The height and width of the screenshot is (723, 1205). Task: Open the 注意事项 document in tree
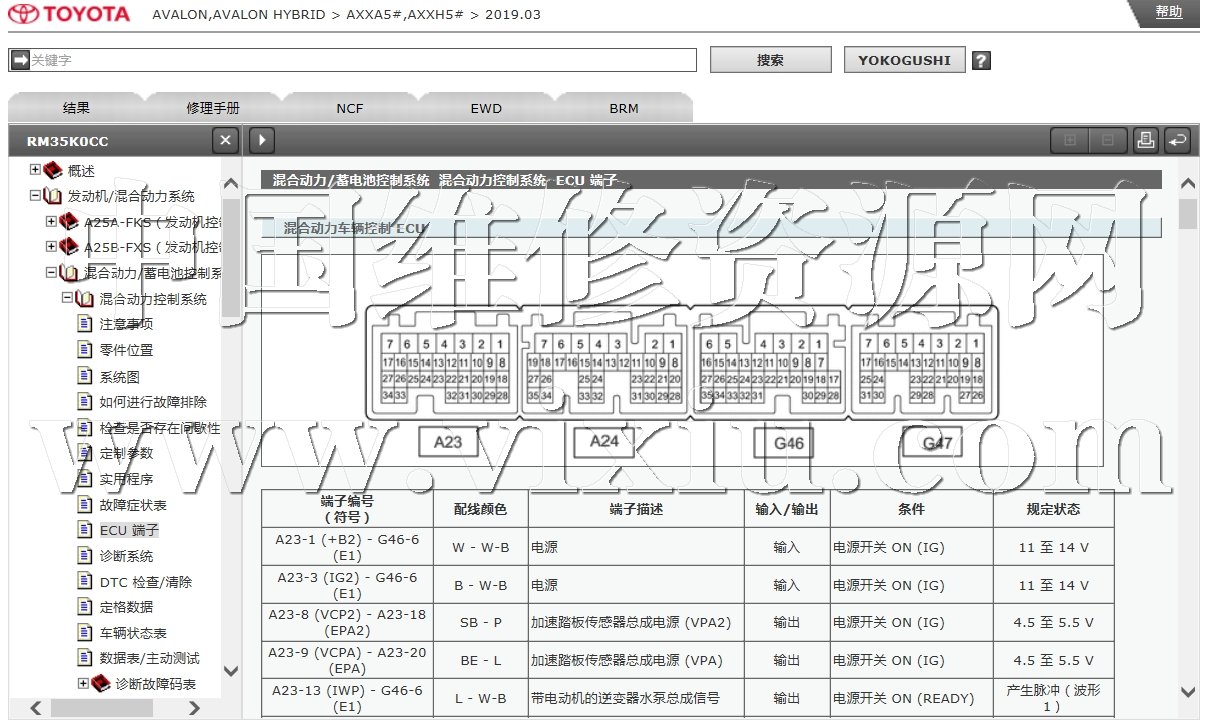[x=126, y=324]
